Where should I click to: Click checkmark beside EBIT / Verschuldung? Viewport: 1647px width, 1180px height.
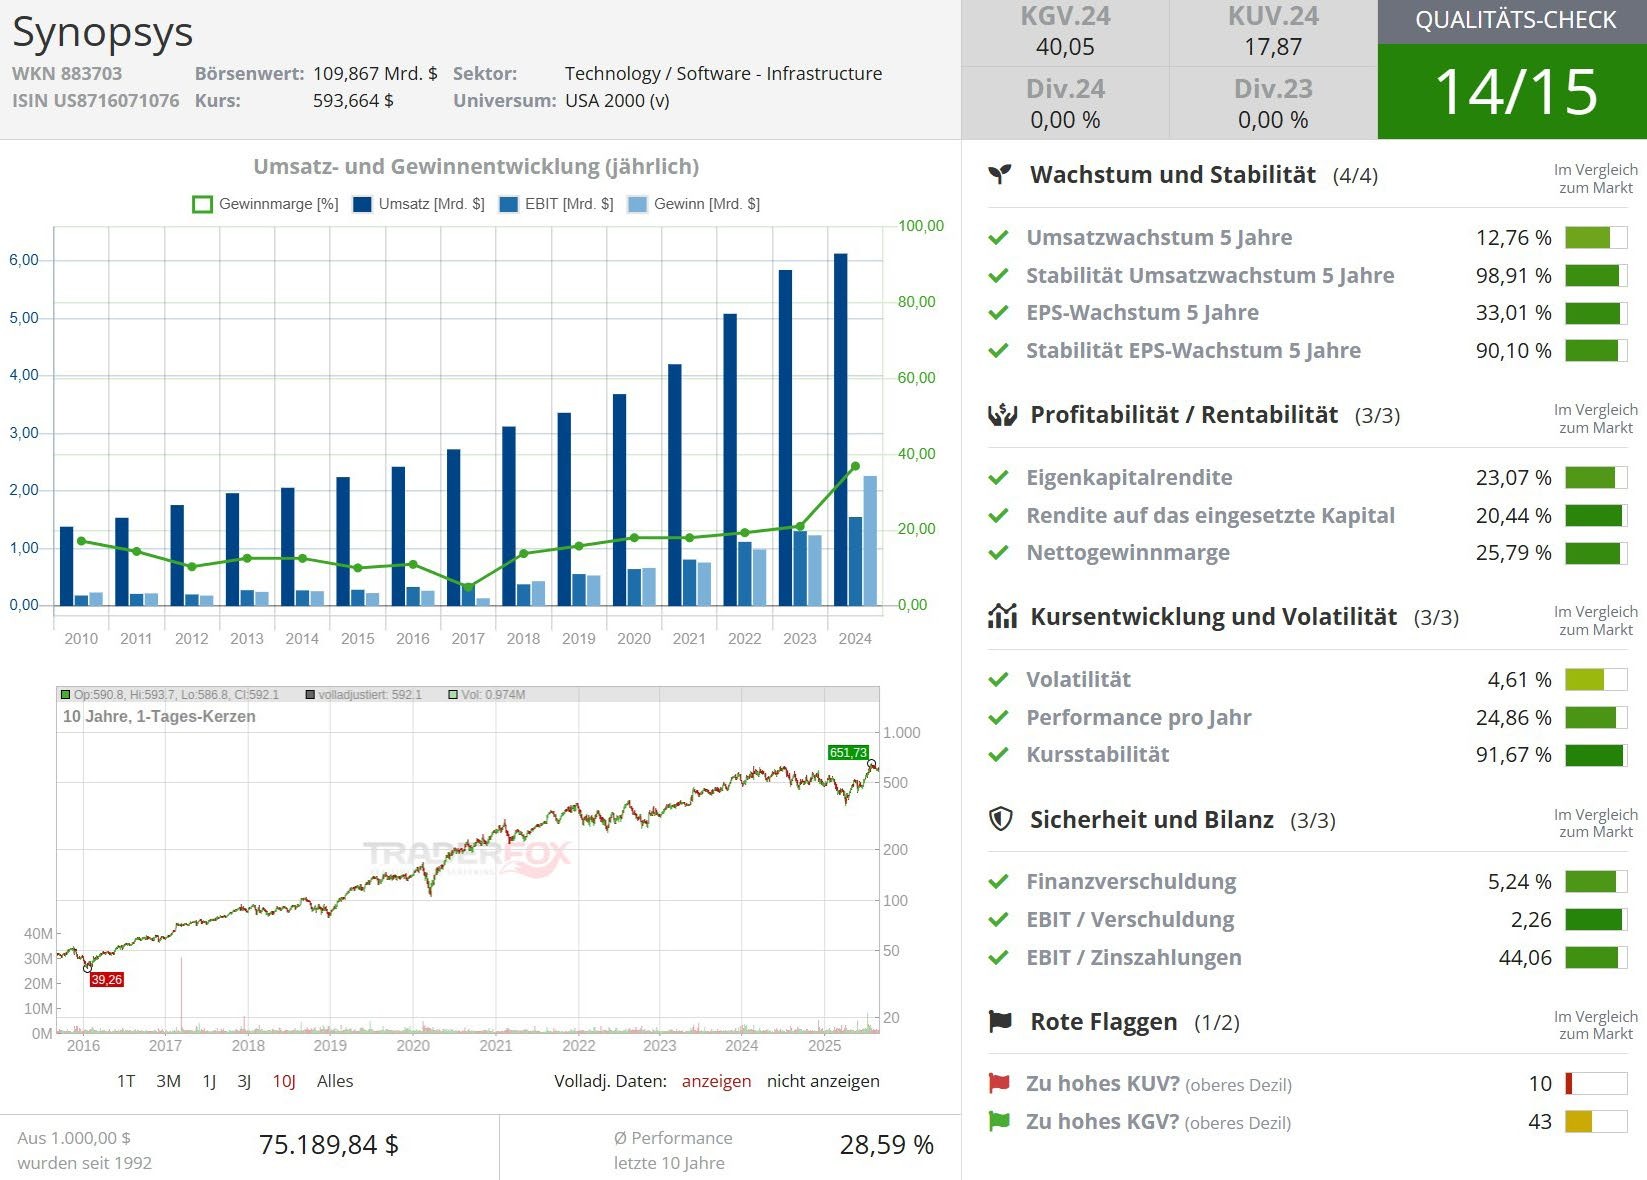point(998,919)
